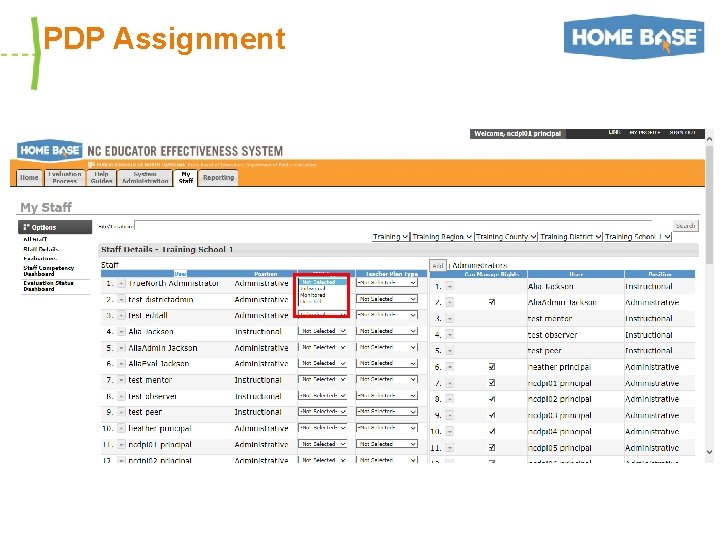Open administrators row 7 menu icon for ncdpi01 principal
The width and height of the screenshot is (720, 540).
click(x=450, y=383)
